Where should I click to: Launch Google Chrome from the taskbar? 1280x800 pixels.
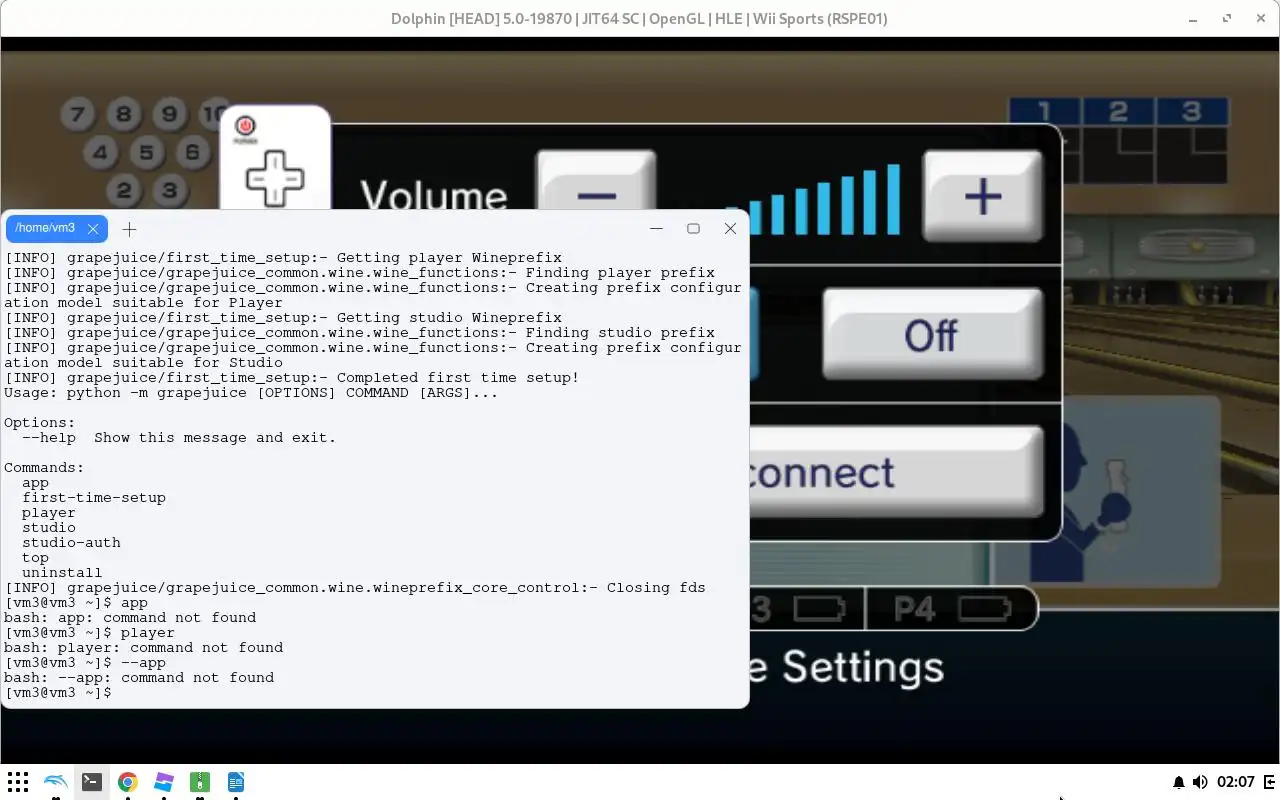pos(127,782)
